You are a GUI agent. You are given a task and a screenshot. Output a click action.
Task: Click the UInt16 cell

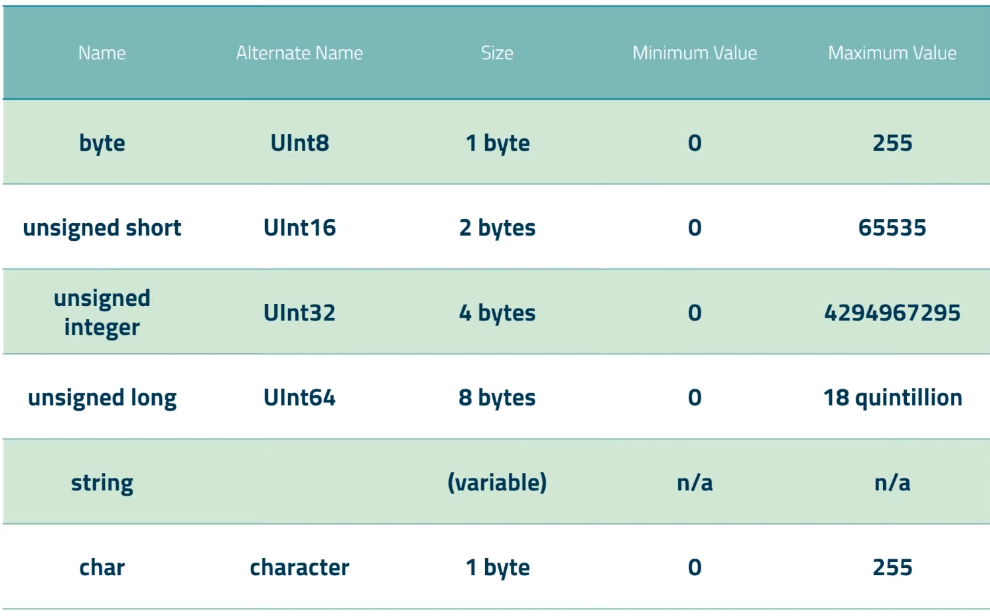(299, 227)
